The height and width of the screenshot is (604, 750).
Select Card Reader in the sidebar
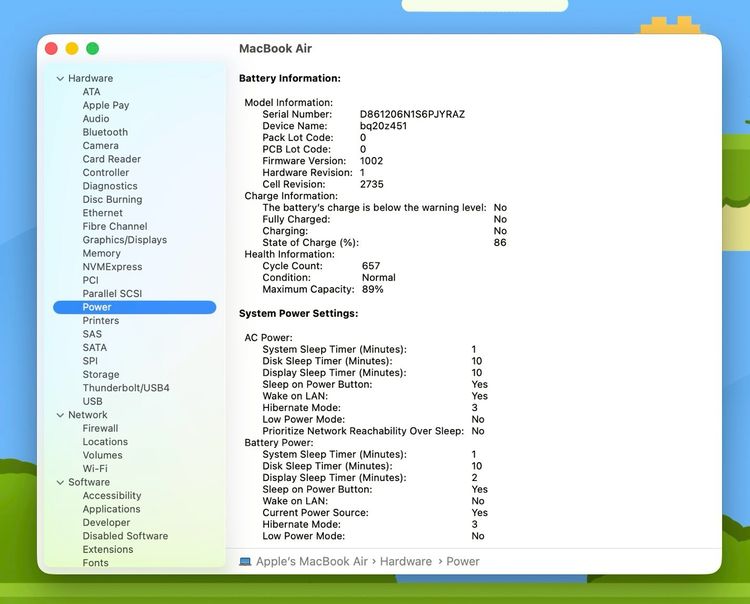[111, 159]
